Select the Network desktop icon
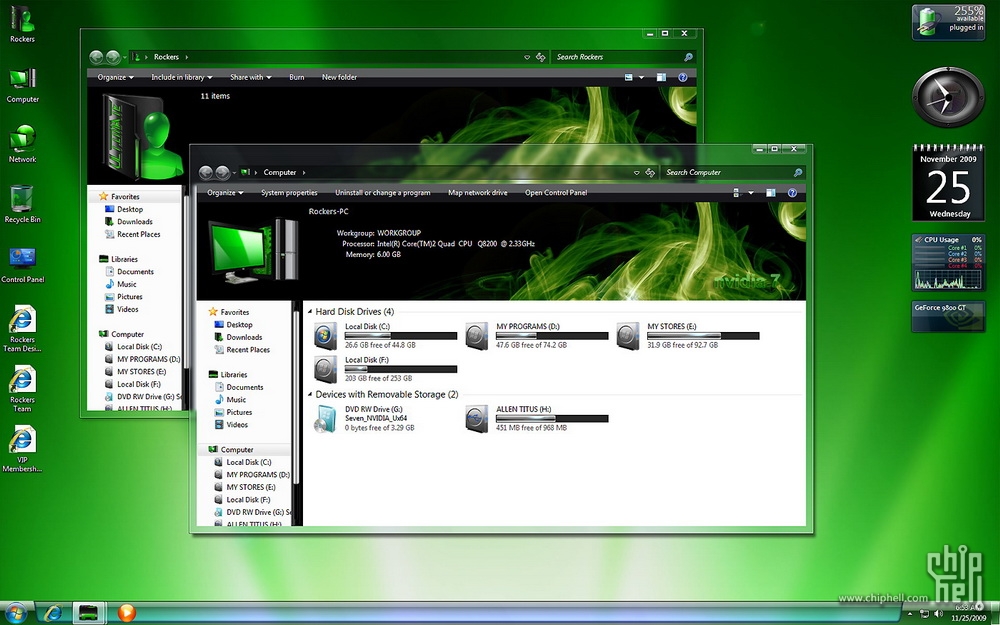 (x=22, y=145)
